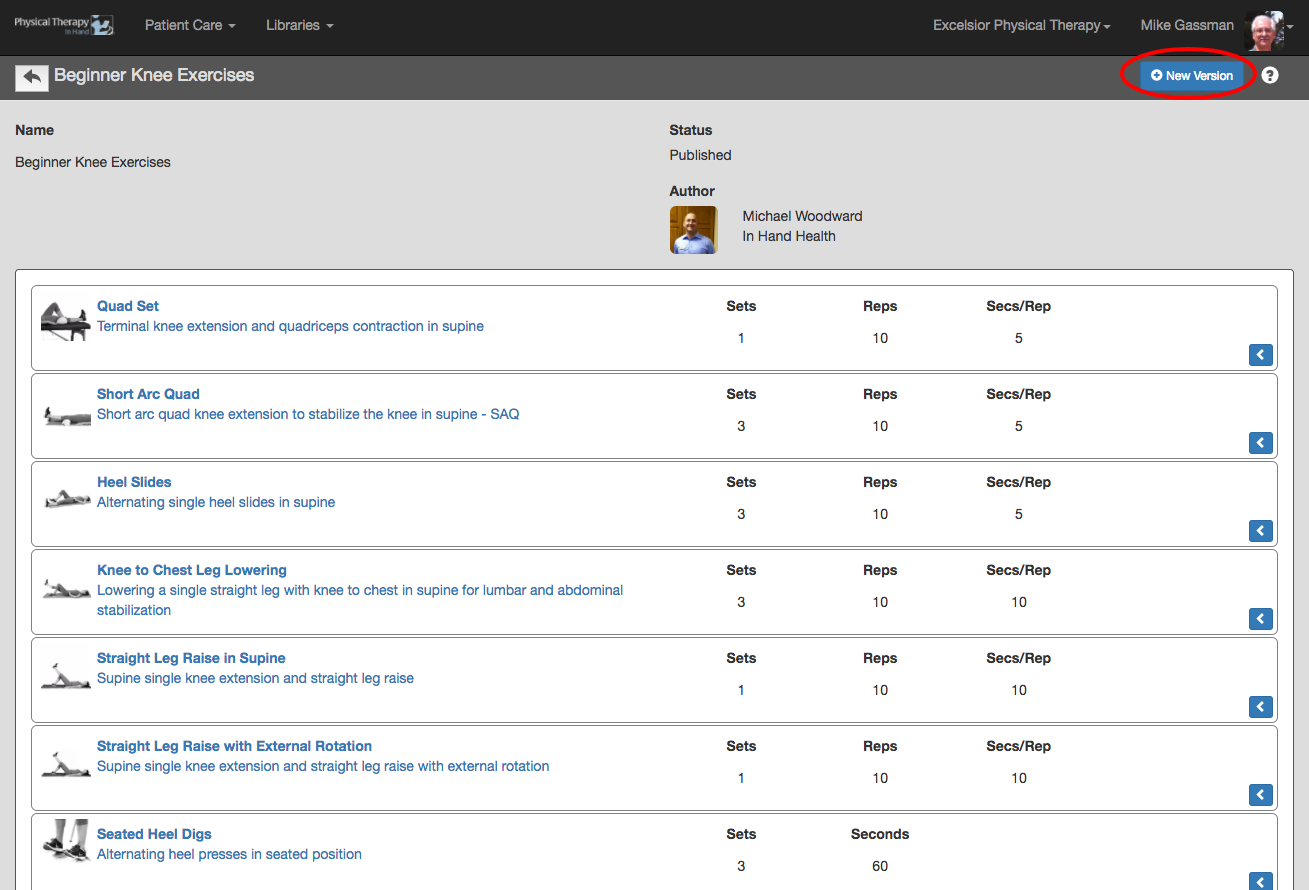The height and width of the screenshot is (890, 1309).
Task: Open the Libraries menu
Action: pos(299,25)
